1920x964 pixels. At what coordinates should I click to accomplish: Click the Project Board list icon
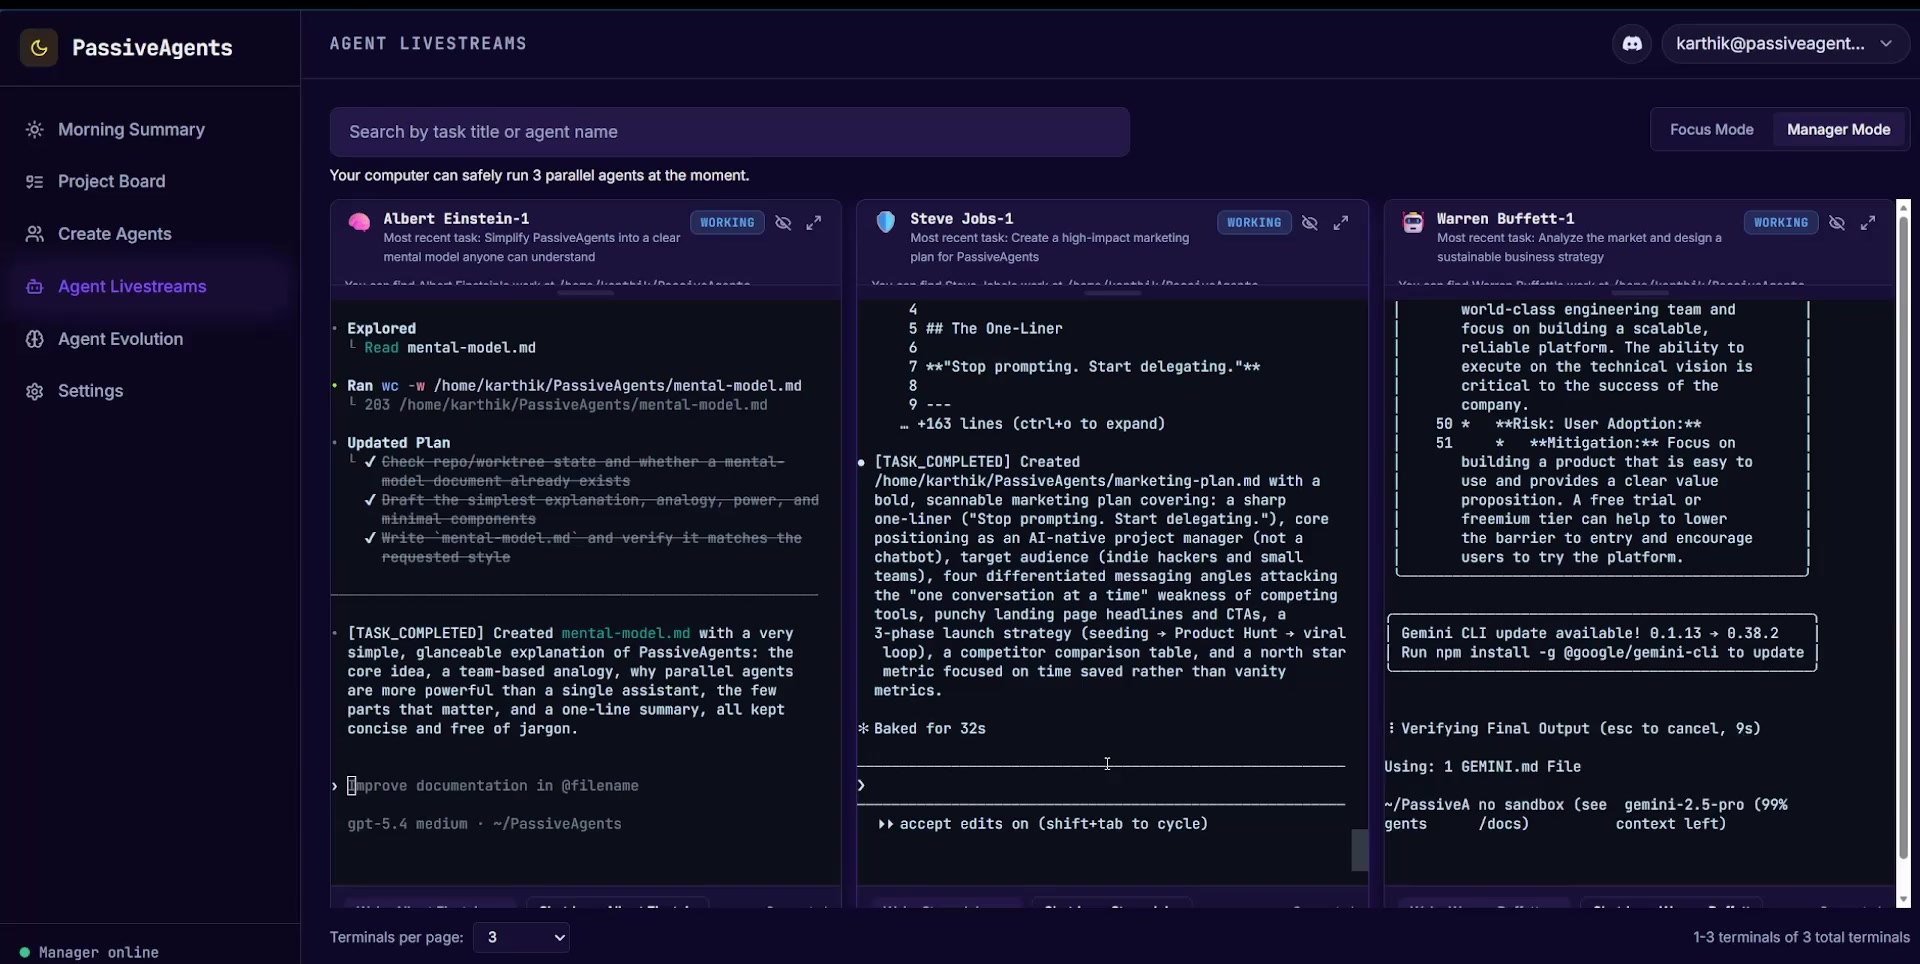click(x=35, y=182)
